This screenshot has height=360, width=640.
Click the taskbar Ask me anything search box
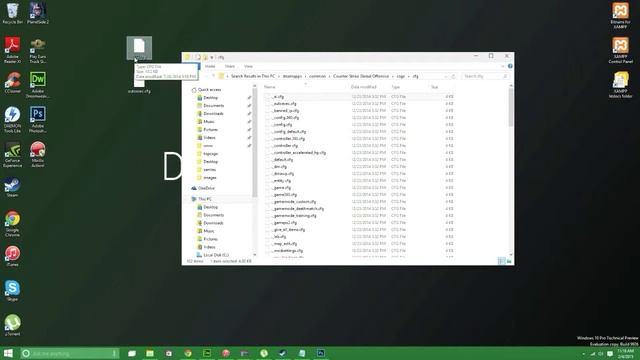click(x=70, y=353)
